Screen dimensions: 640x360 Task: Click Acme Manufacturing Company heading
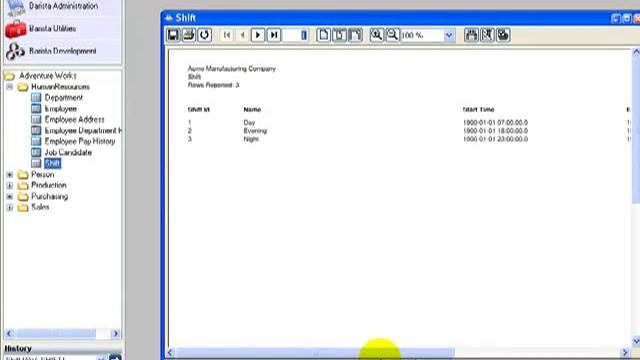[x=232, y=69]
